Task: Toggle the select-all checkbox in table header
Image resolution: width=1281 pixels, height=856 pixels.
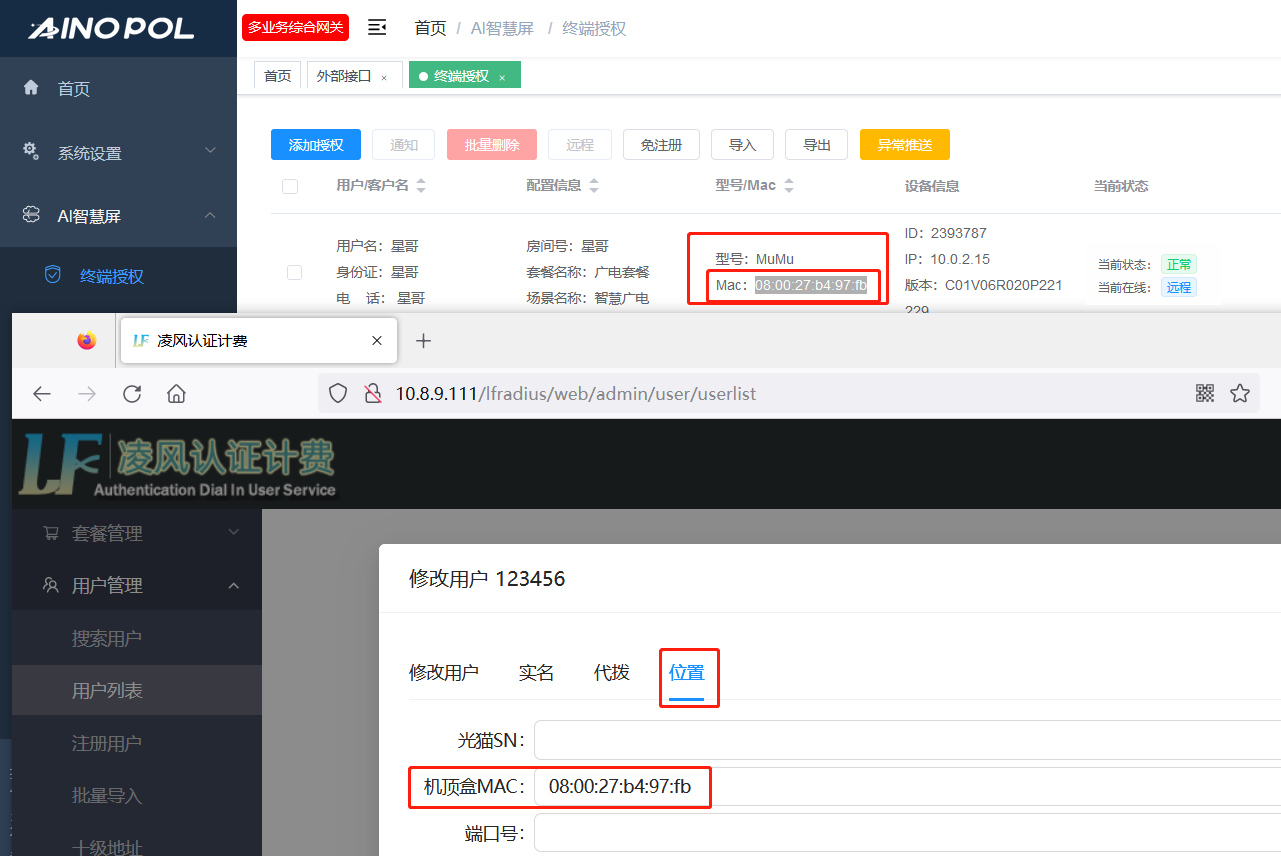Action: 290,186
